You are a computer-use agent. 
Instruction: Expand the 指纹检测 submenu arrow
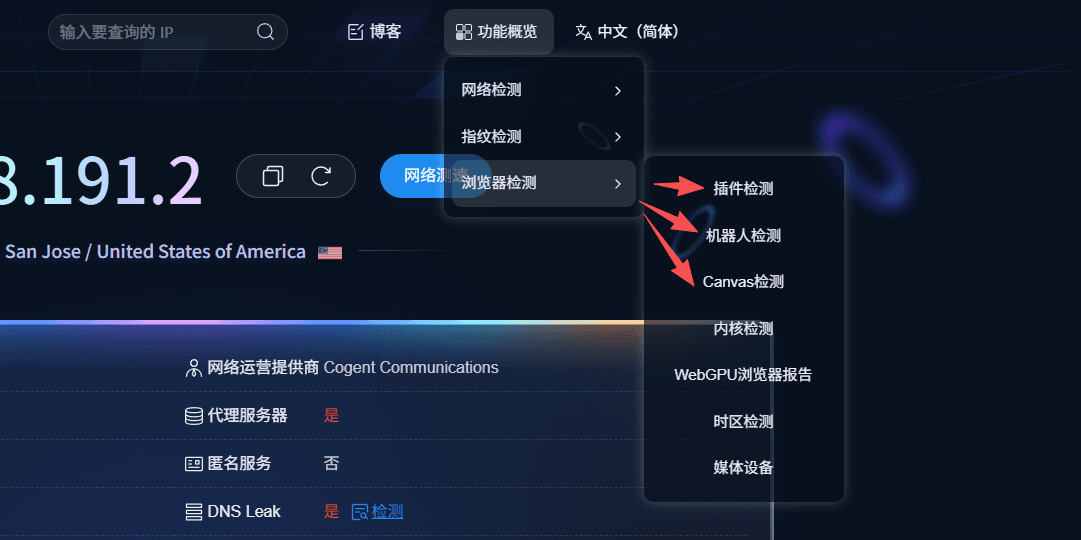pyautogui.click(x=618, y=137)
